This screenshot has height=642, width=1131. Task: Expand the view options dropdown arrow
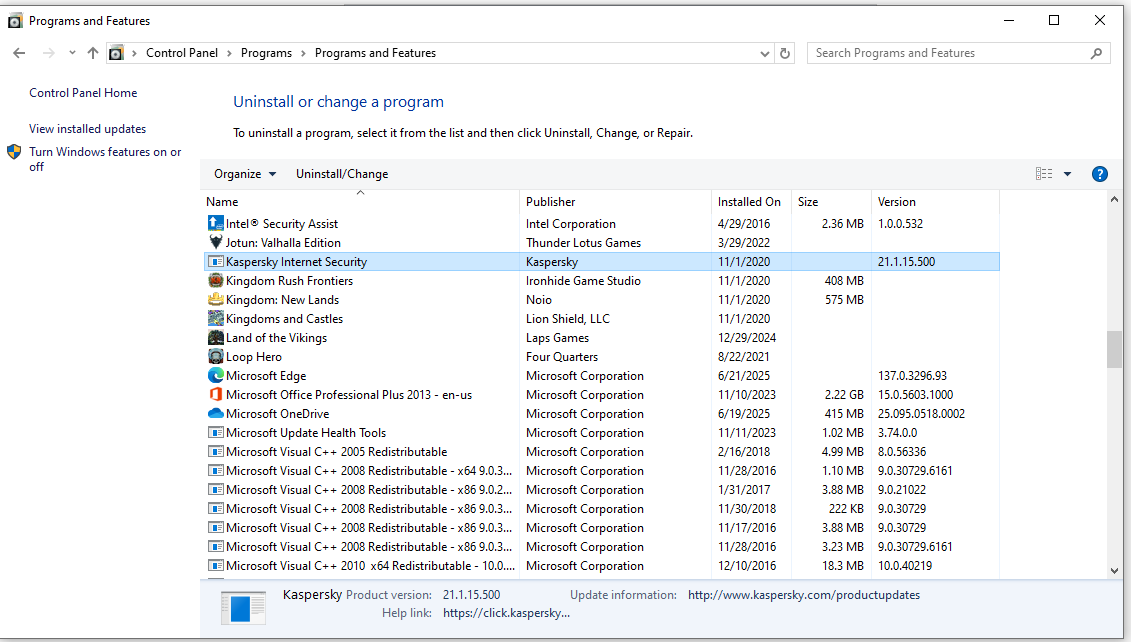coord(1068,174)
